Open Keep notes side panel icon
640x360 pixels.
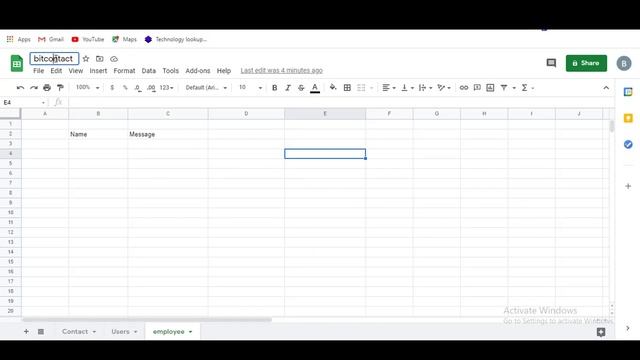point(628,118)
